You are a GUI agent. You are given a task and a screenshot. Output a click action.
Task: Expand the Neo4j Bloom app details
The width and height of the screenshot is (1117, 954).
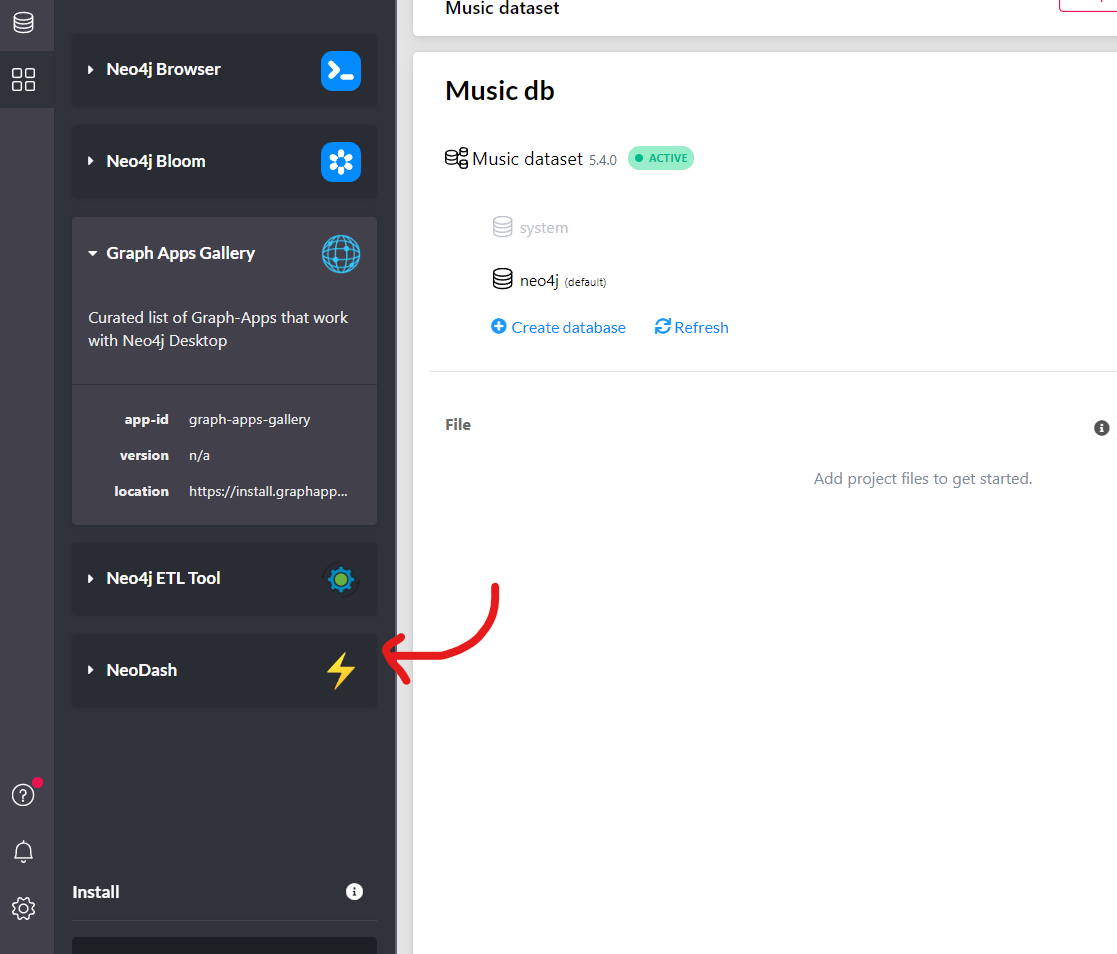(x=92, y=161)
